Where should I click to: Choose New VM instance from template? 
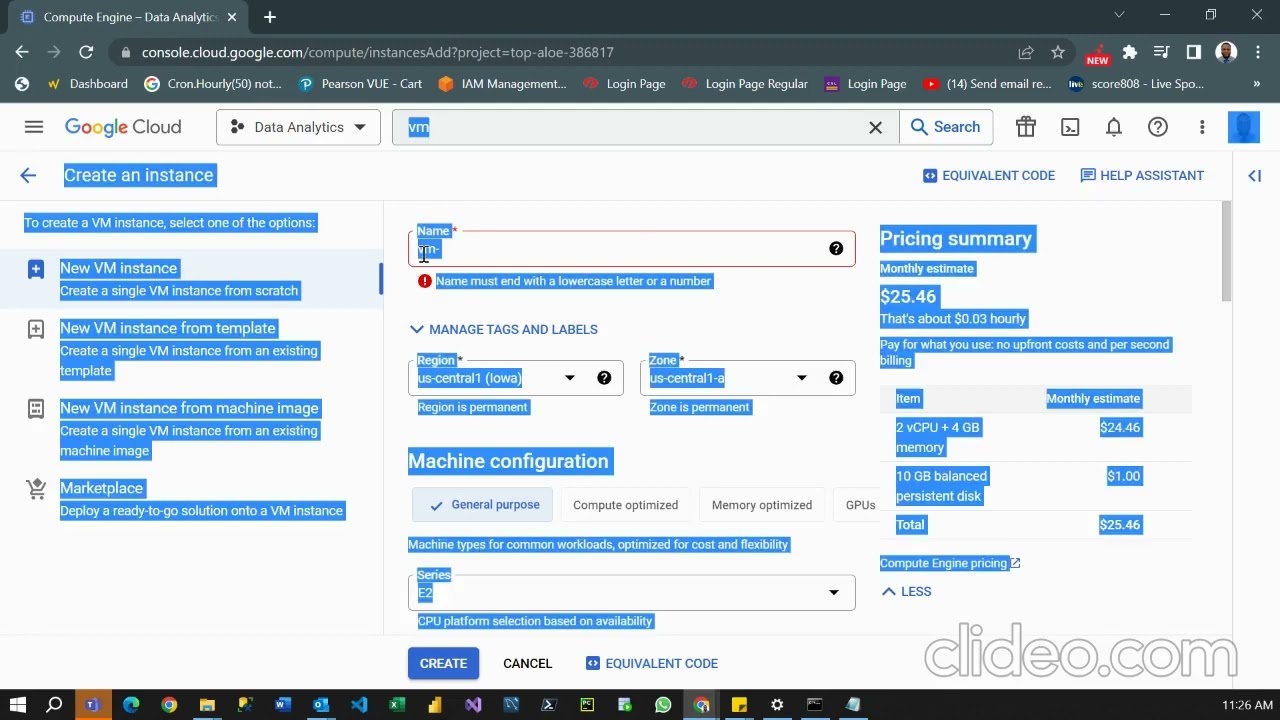point(191,349)
